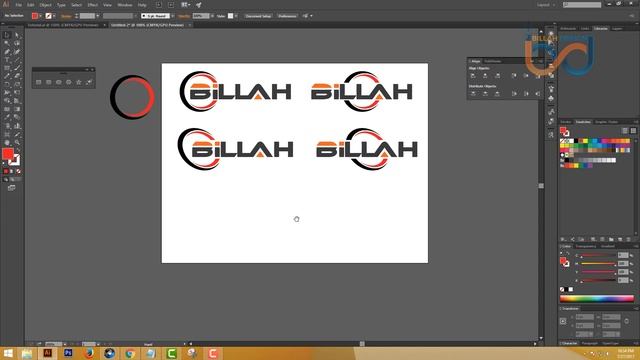This screenshot has height=360, width=640.
Task: Switch to the Layers panel tab
Action: coord(617,29)
